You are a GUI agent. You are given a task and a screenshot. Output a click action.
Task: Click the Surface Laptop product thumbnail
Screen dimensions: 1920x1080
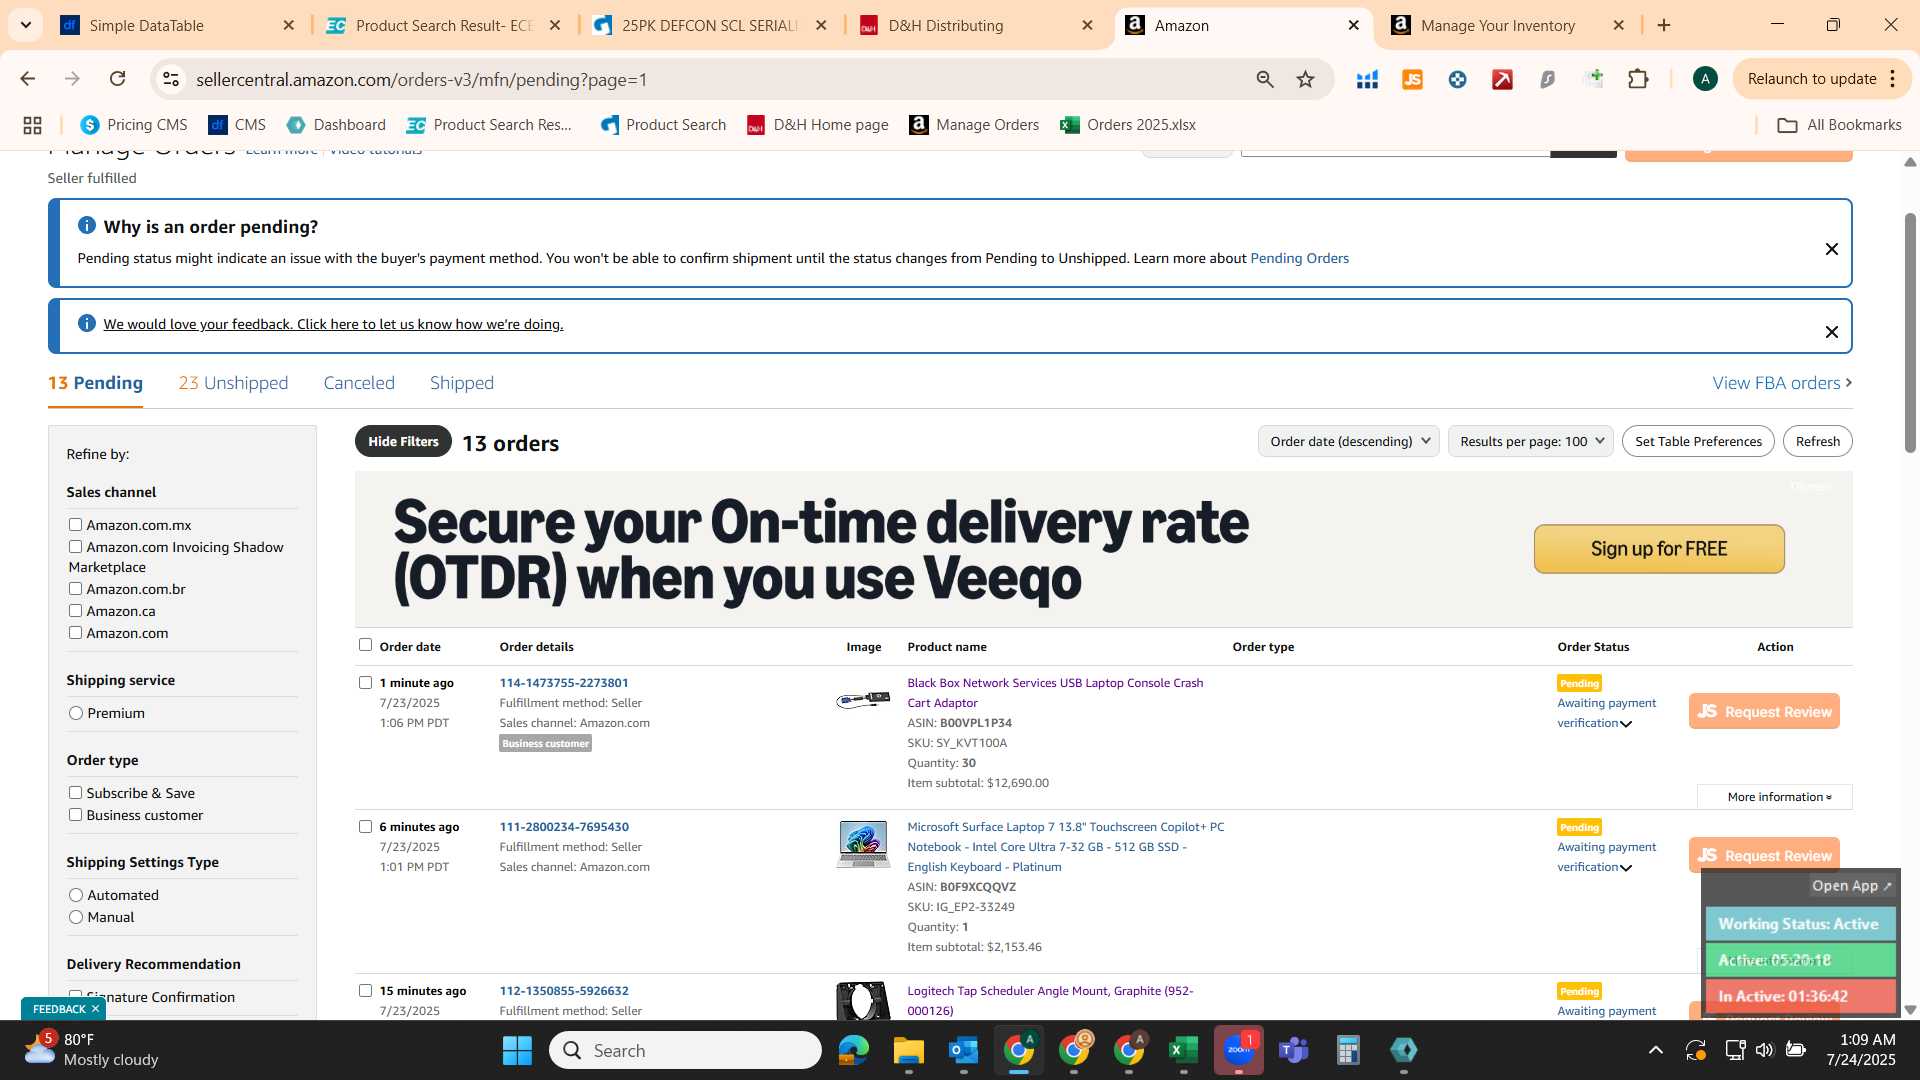[x=863, y=845]
